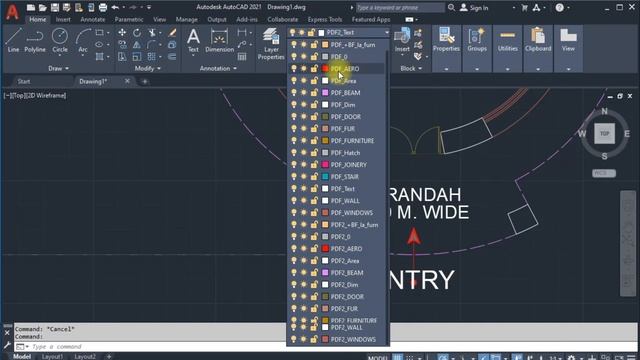Viewport: 640px width, 360px height.
Task: Click the Open file icon
Action: click(42, 7)
